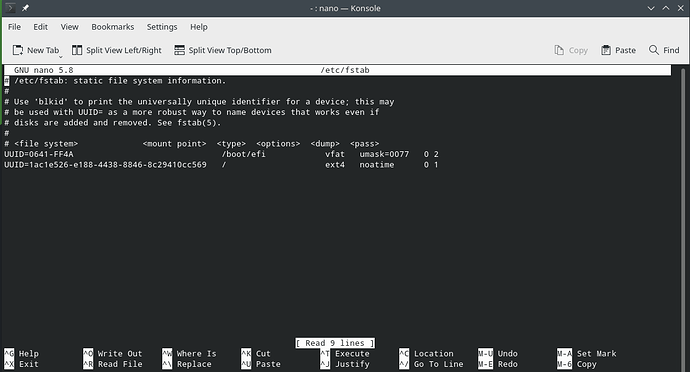The height and width of the screenshot is (372, 690).
Task: Click the New Tab icon in toolbar
Action: click(x=18, y=50)
